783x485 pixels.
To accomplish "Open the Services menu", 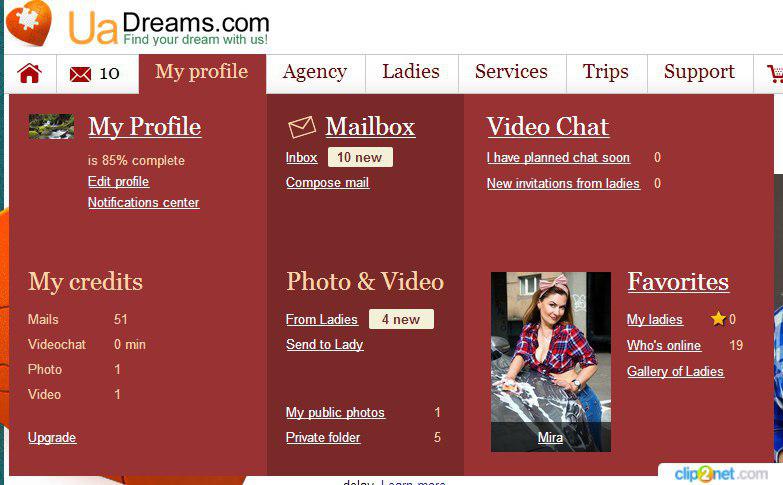I will [x=511, y=72].
